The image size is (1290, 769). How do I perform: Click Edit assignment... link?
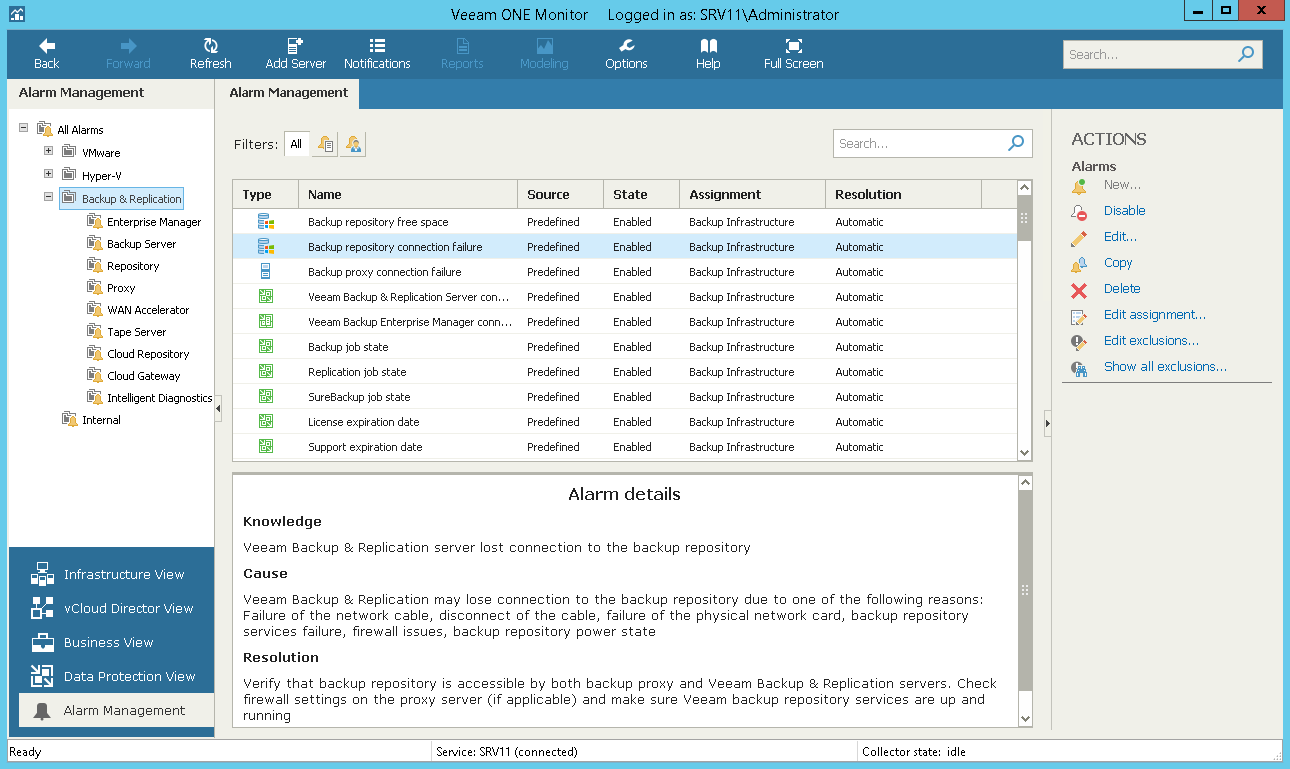pos(1154,315)
